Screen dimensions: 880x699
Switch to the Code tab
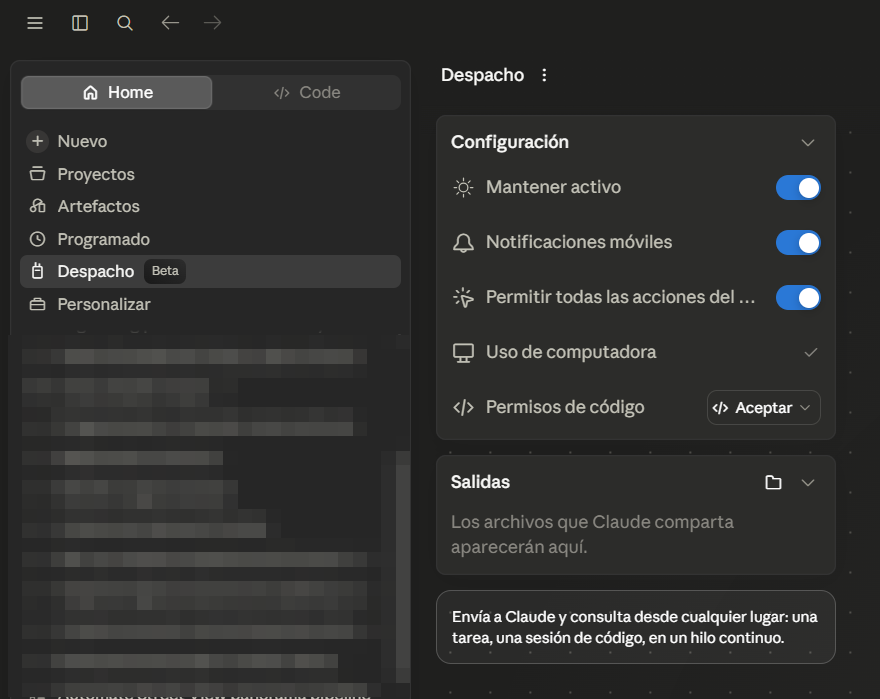tap(307, 92)
